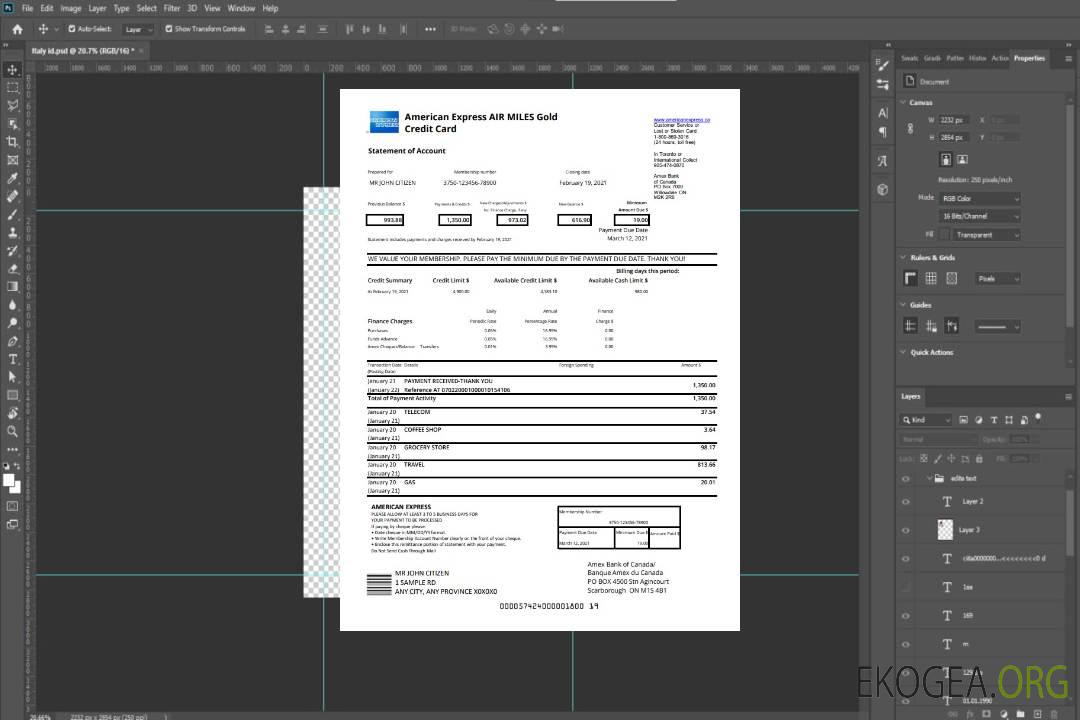
Task: Click the Lock all padlock icon
Action: click(x=979, y=458)
